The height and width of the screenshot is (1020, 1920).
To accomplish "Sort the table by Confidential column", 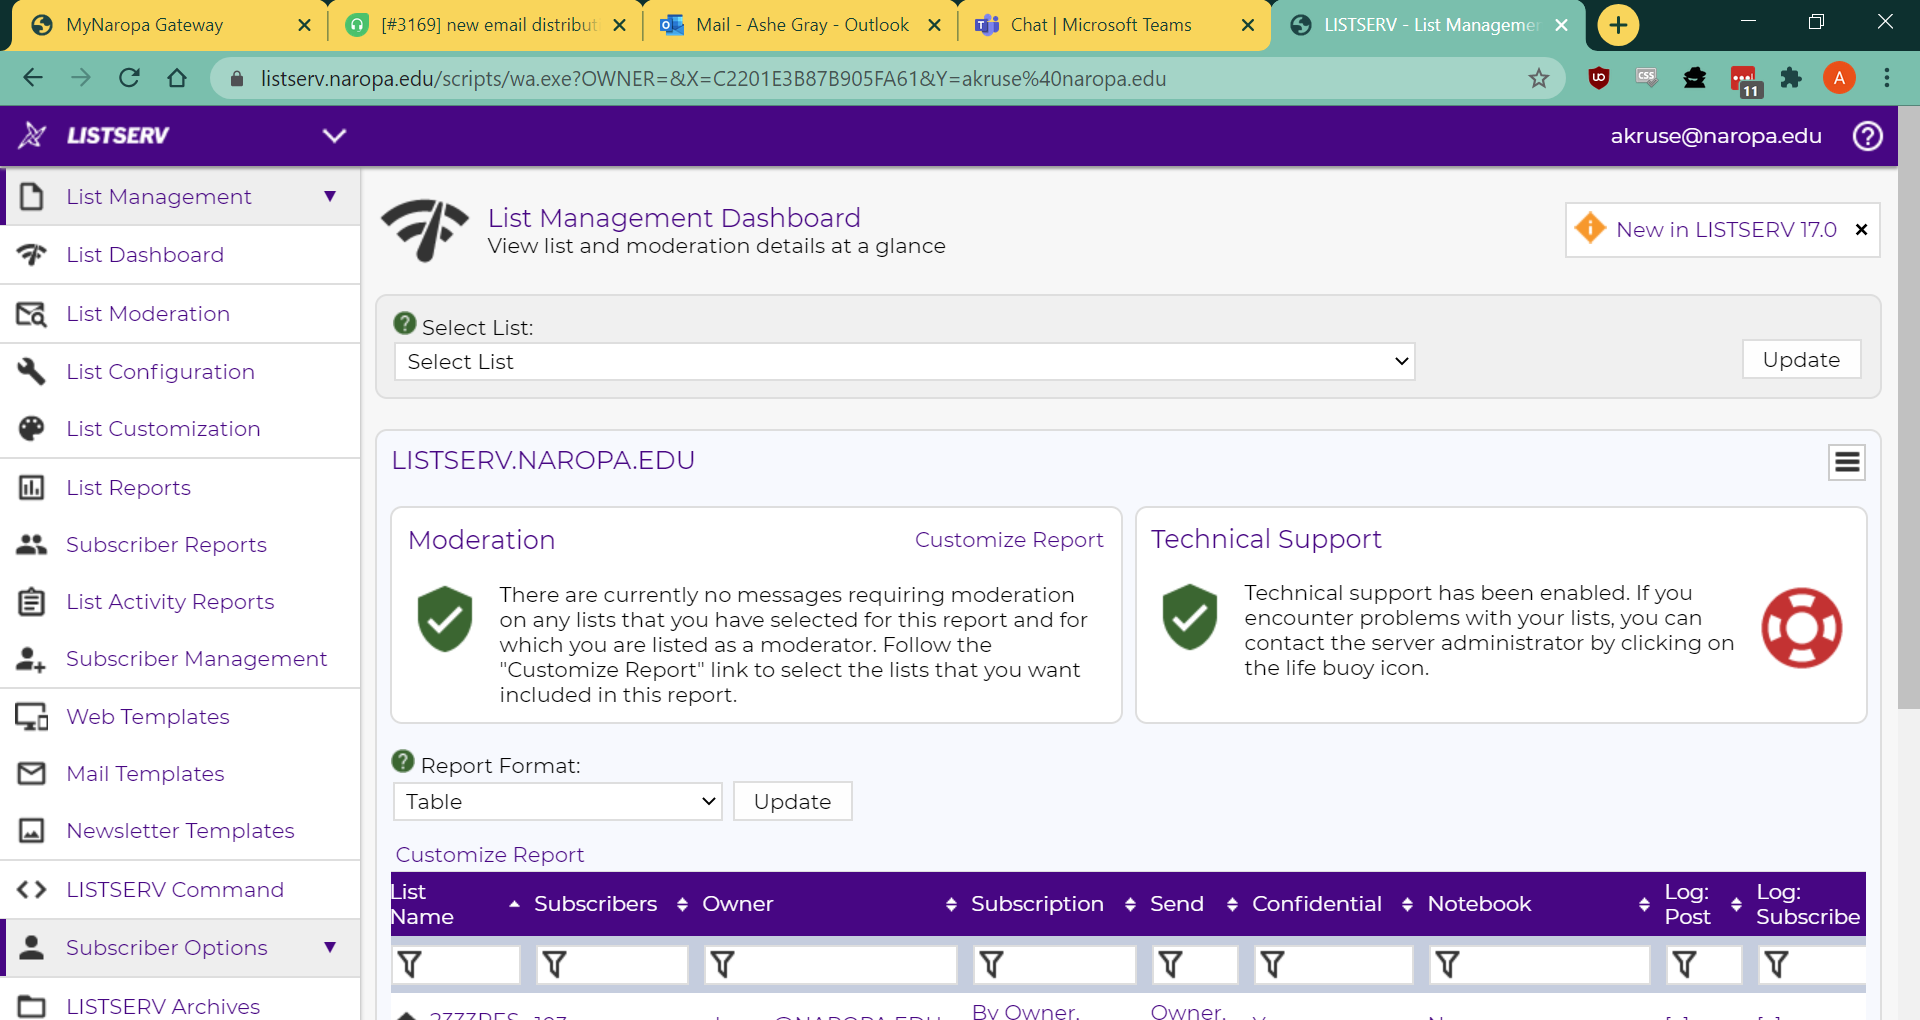I will 1407,904.
